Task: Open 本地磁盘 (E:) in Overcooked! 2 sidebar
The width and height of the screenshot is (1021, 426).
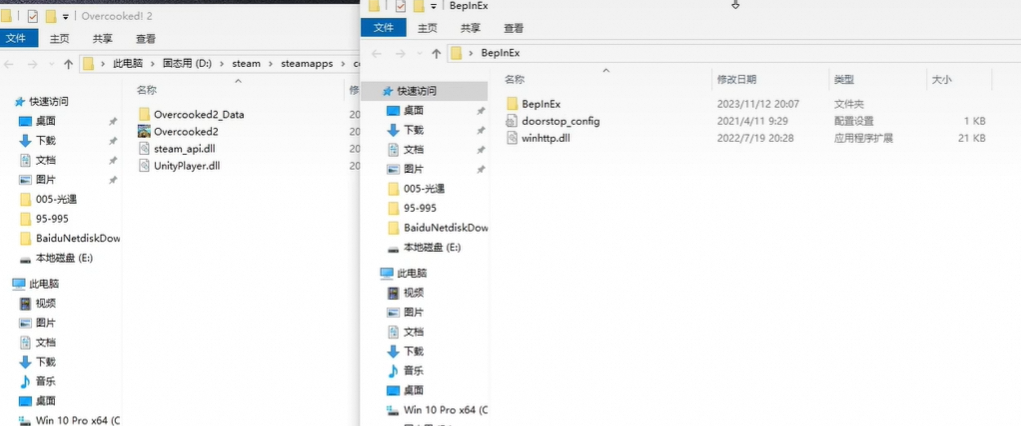Action: pos(64,258)
